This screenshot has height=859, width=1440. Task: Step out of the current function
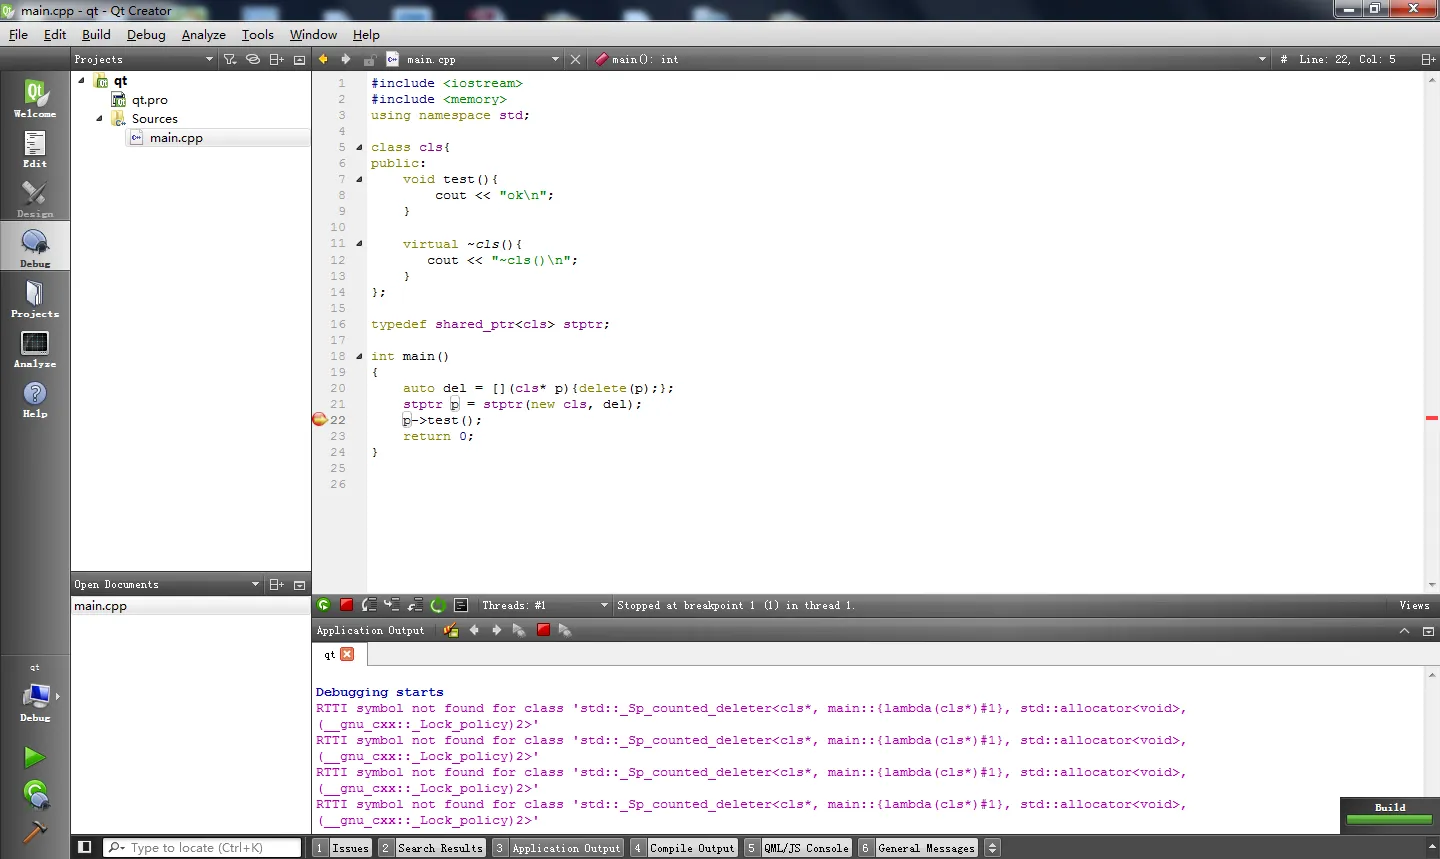[x=415, y=605]
